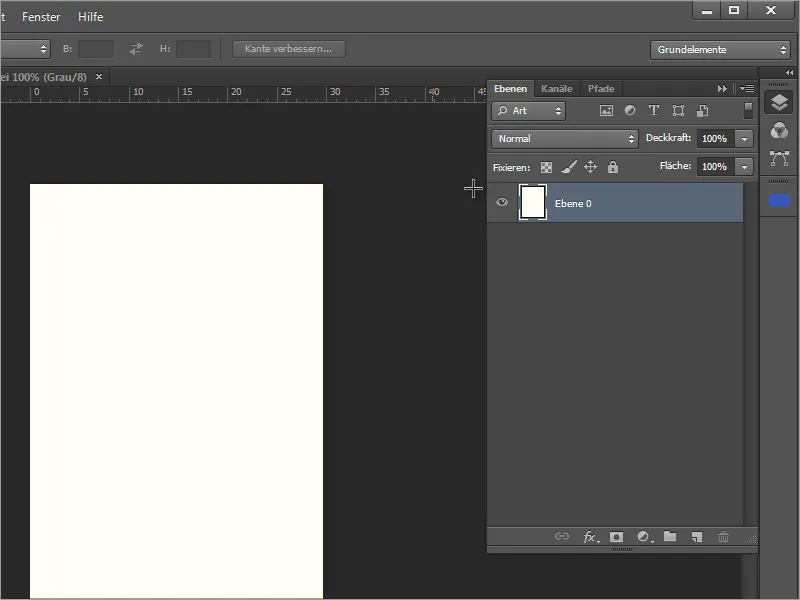This screenshot has width=800, height=600.
Task: Create a new fill or adjustment layer
Action: click(643, 537)
